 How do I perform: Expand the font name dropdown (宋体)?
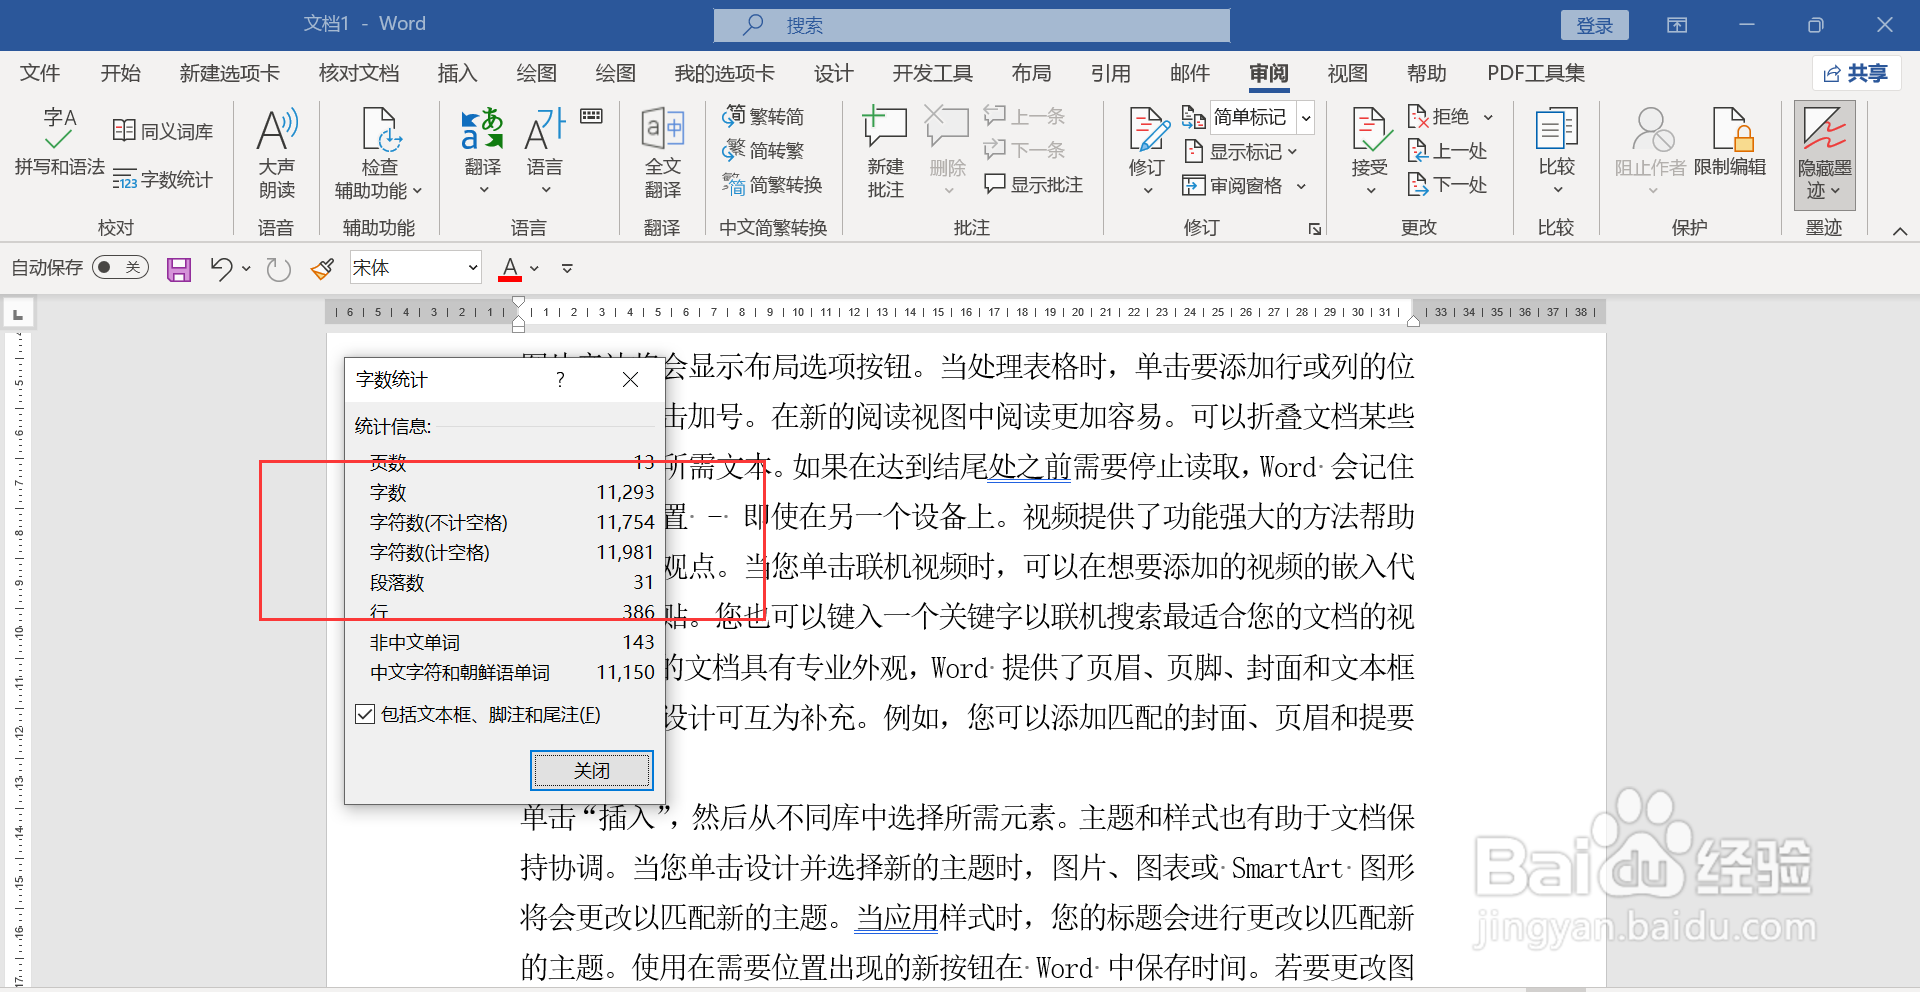pyautogui.click(x=473, y=268)
